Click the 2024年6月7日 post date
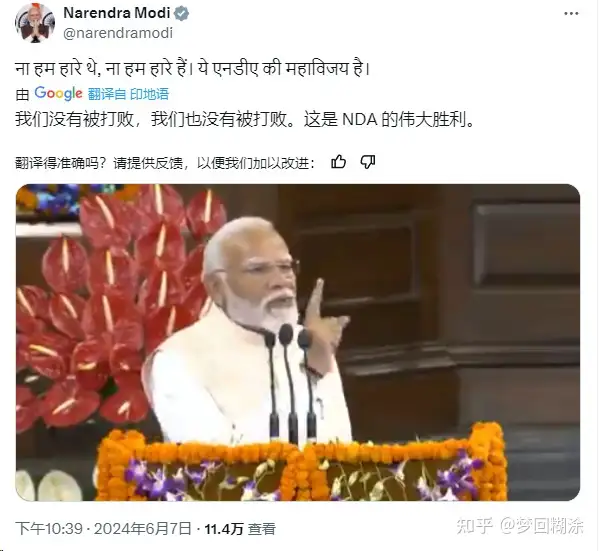This screenshot has width=599, height=551. [x=142, y=529]
